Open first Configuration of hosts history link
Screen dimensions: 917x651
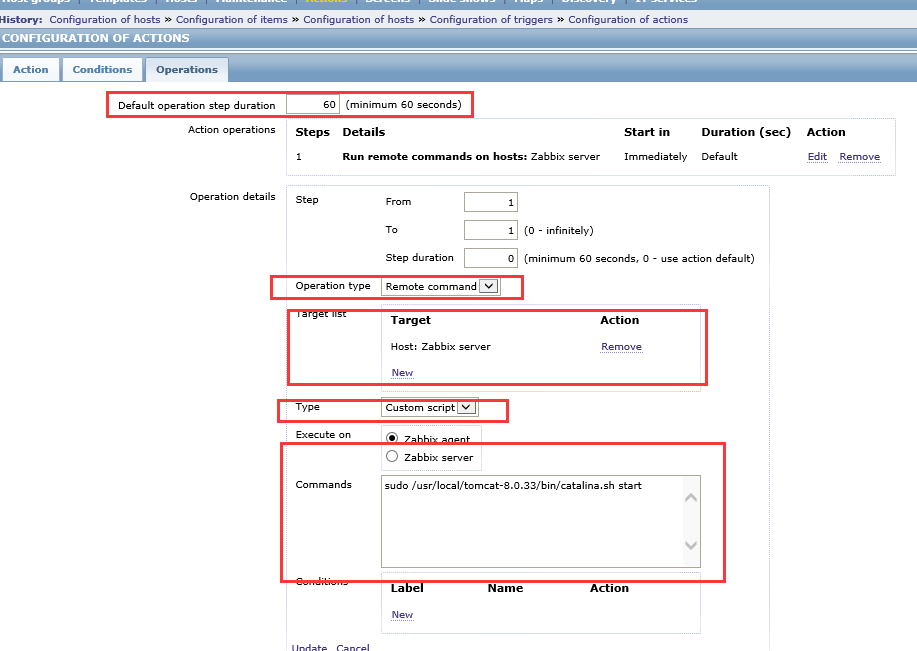coord(105,19)
